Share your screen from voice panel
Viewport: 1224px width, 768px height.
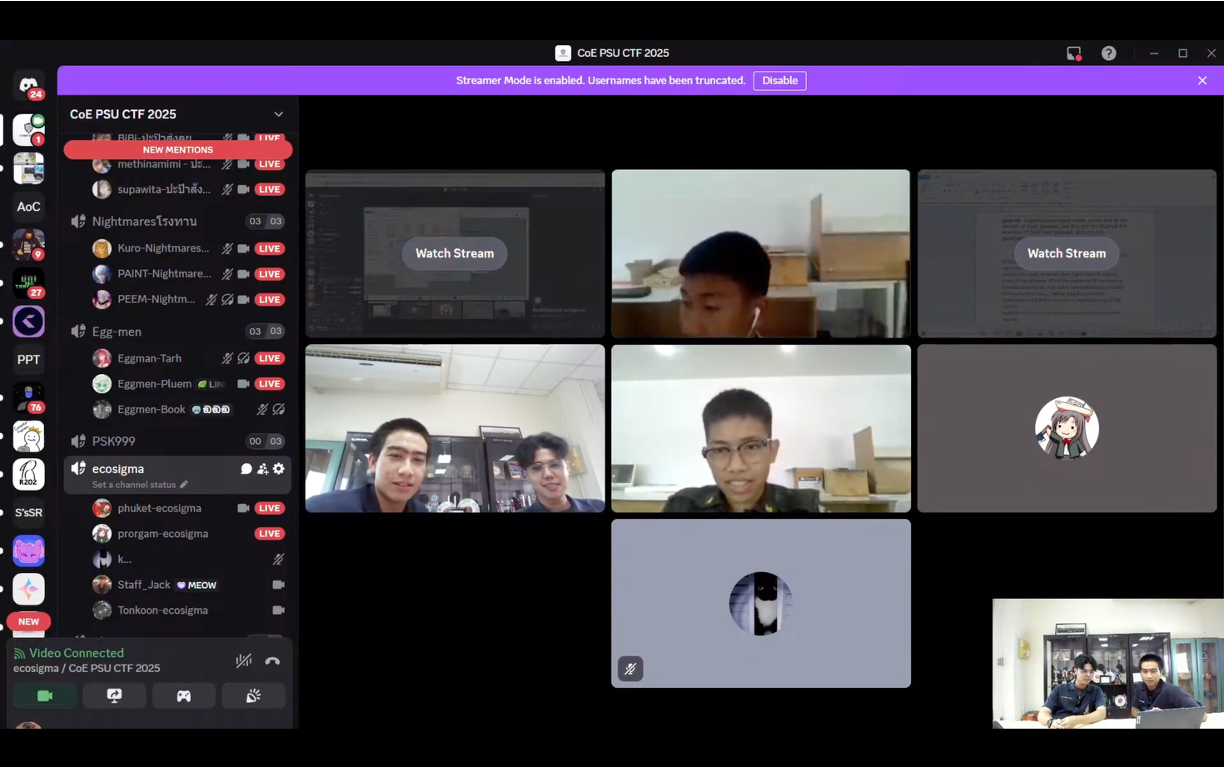click(x=114, y=696)
